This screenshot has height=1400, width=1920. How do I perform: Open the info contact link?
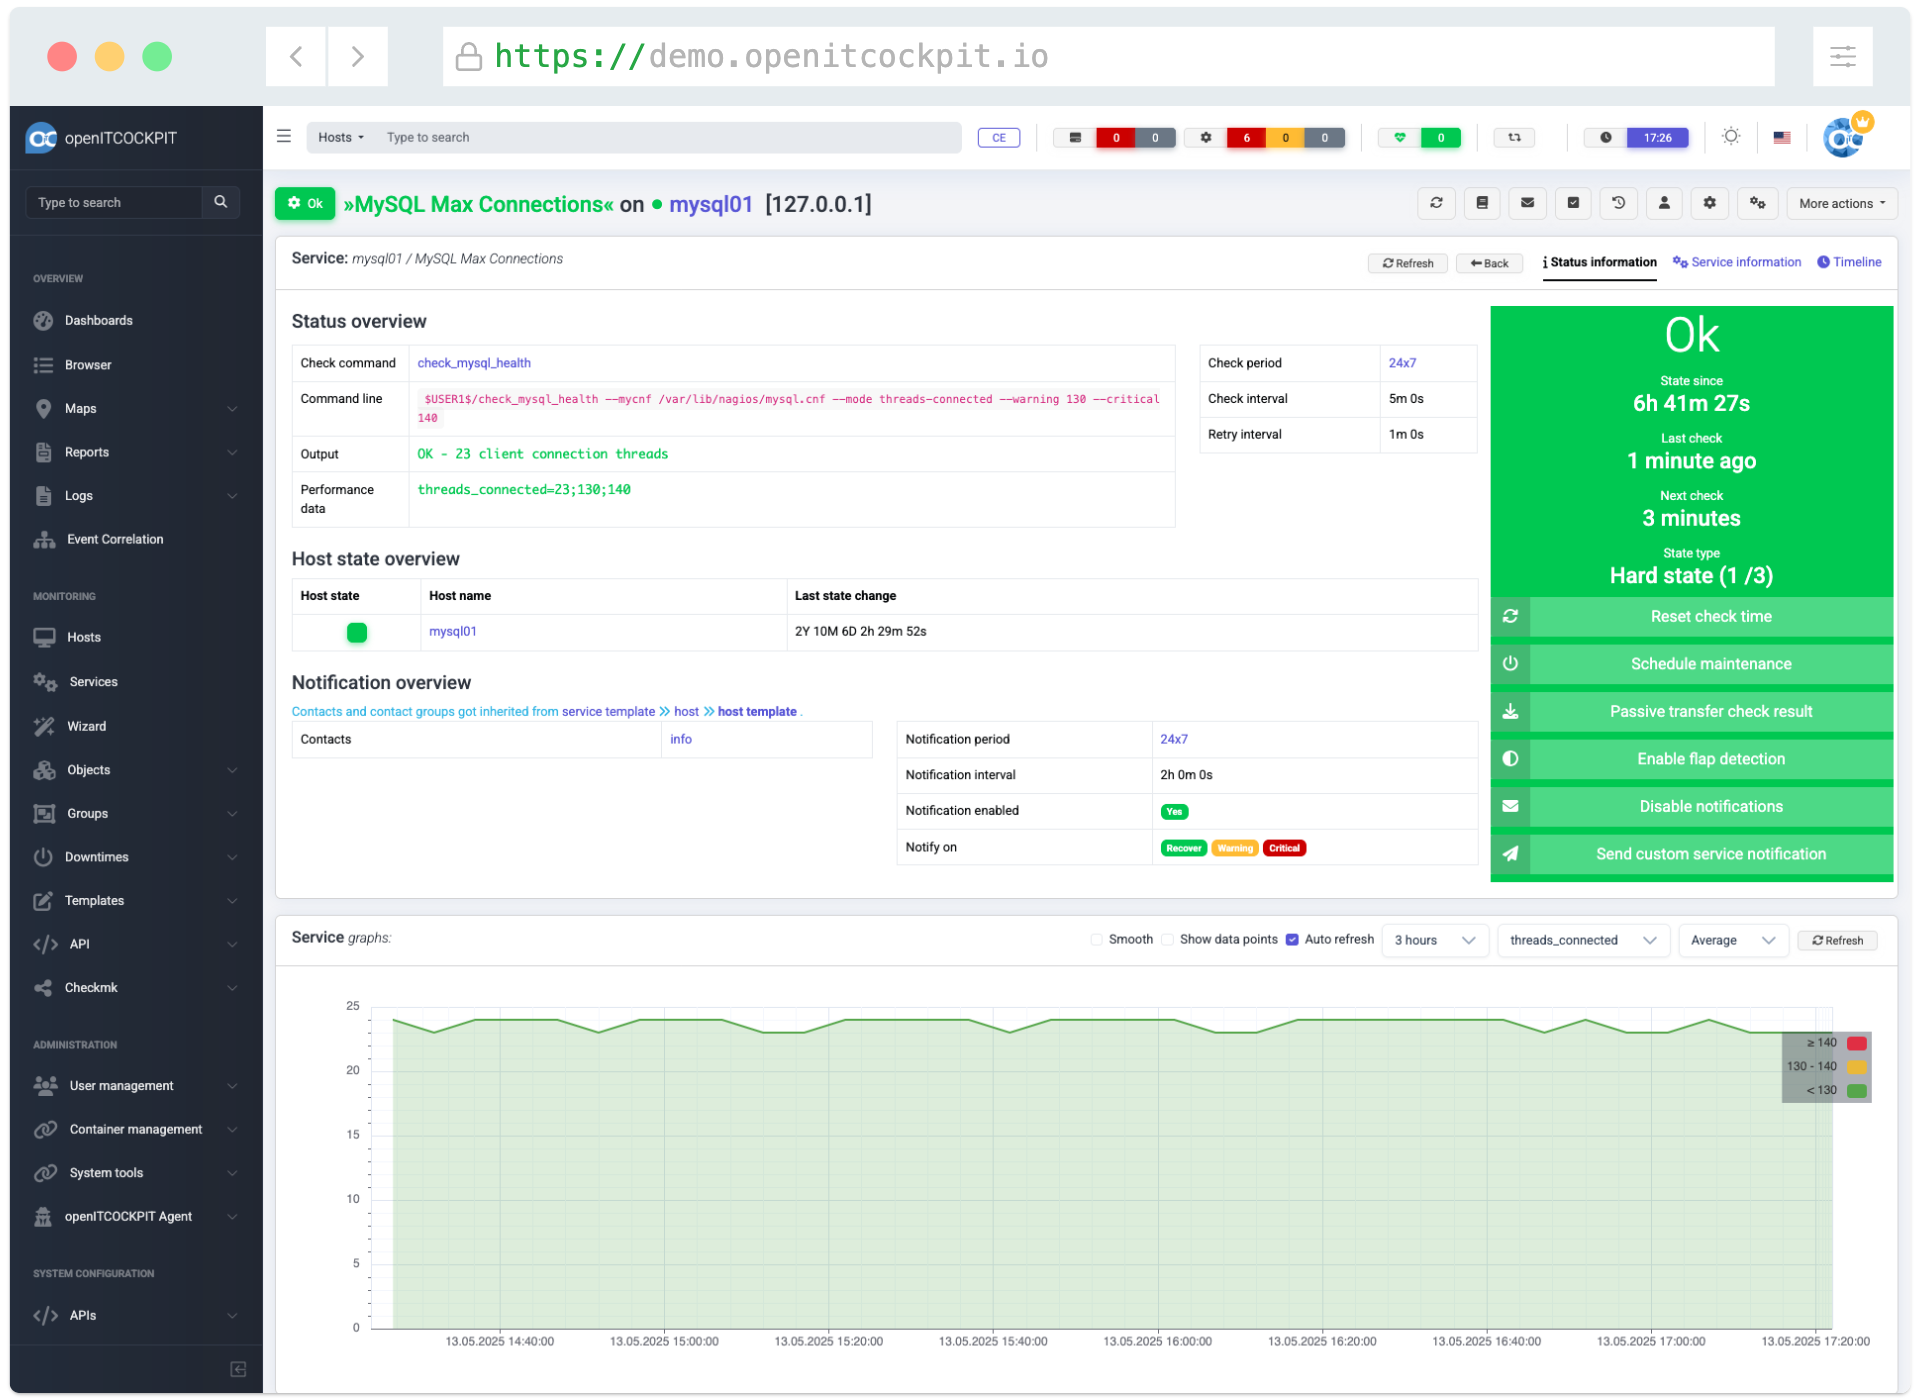pos(681,739)
